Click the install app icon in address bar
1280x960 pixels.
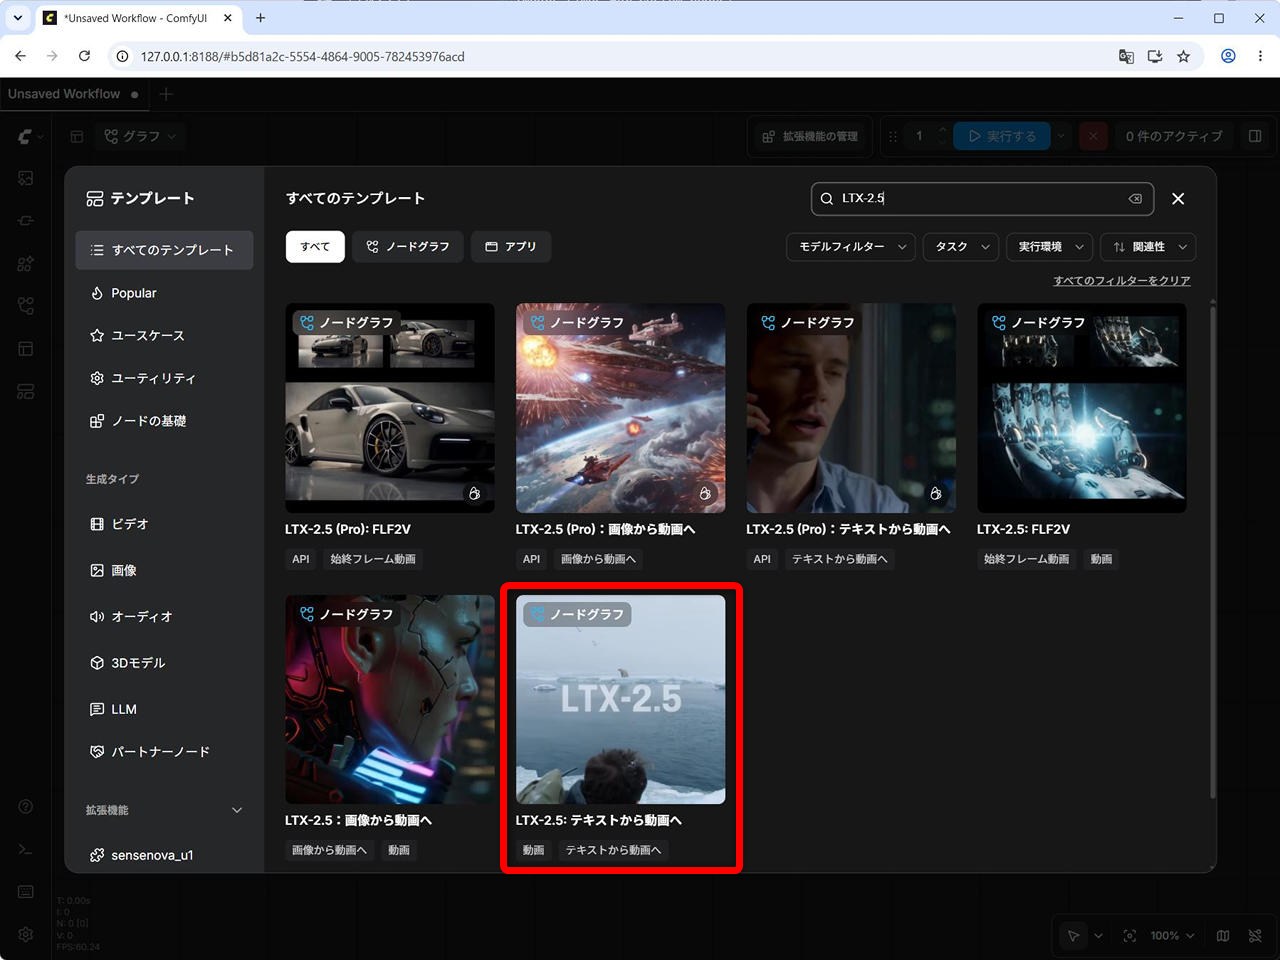coord(1155,56)
